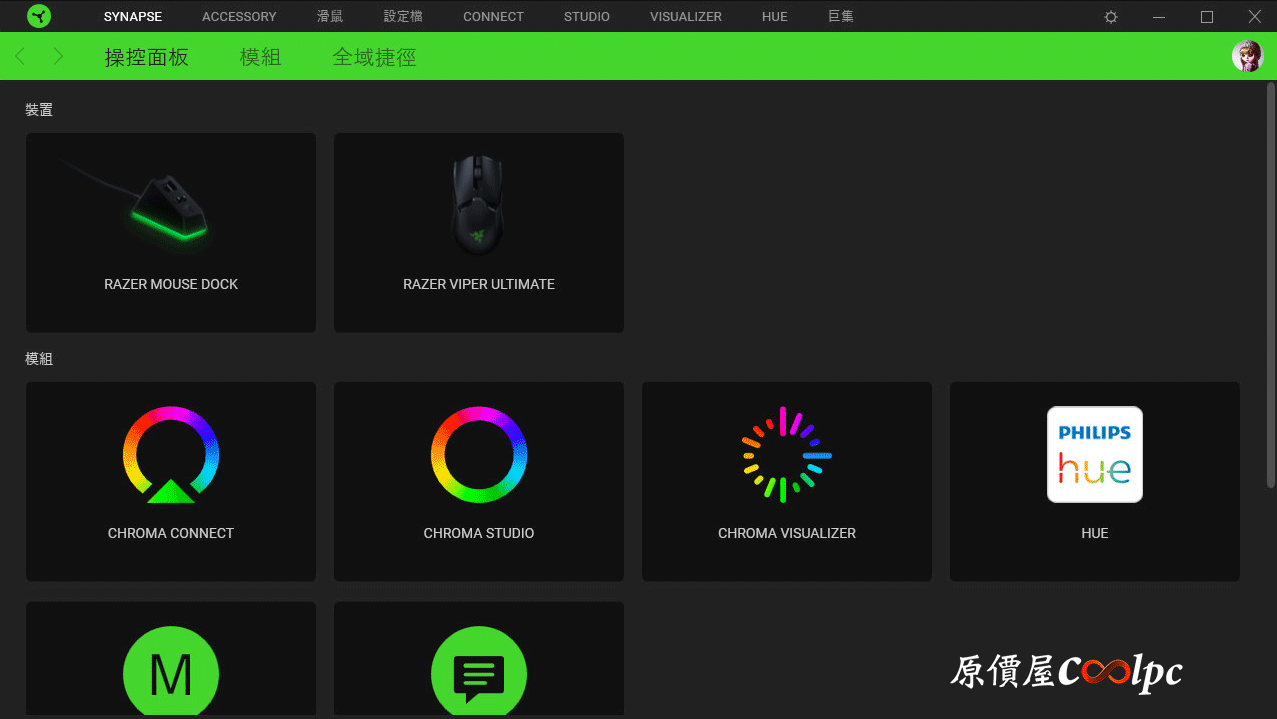
Task: Select the 操控面板 subtab
Action: tap(147, 57)
